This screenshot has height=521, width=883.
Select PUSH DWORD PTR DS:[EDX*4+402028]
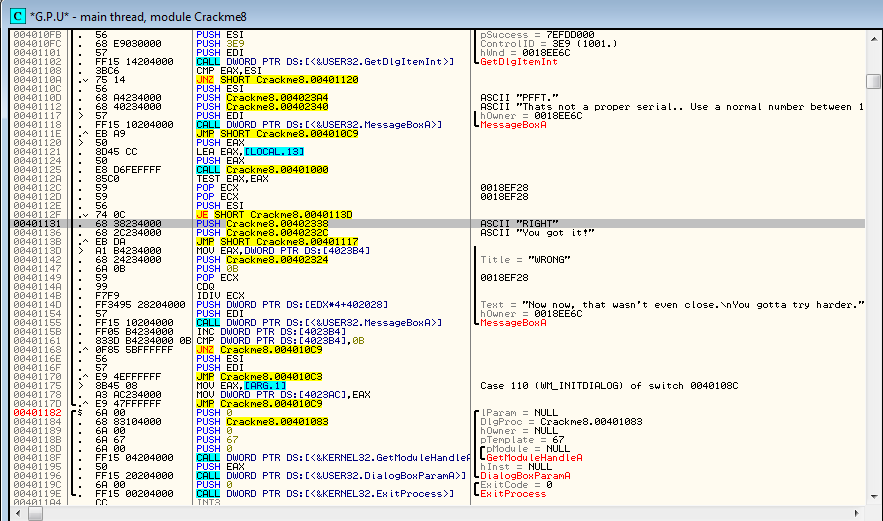(292, 305)
